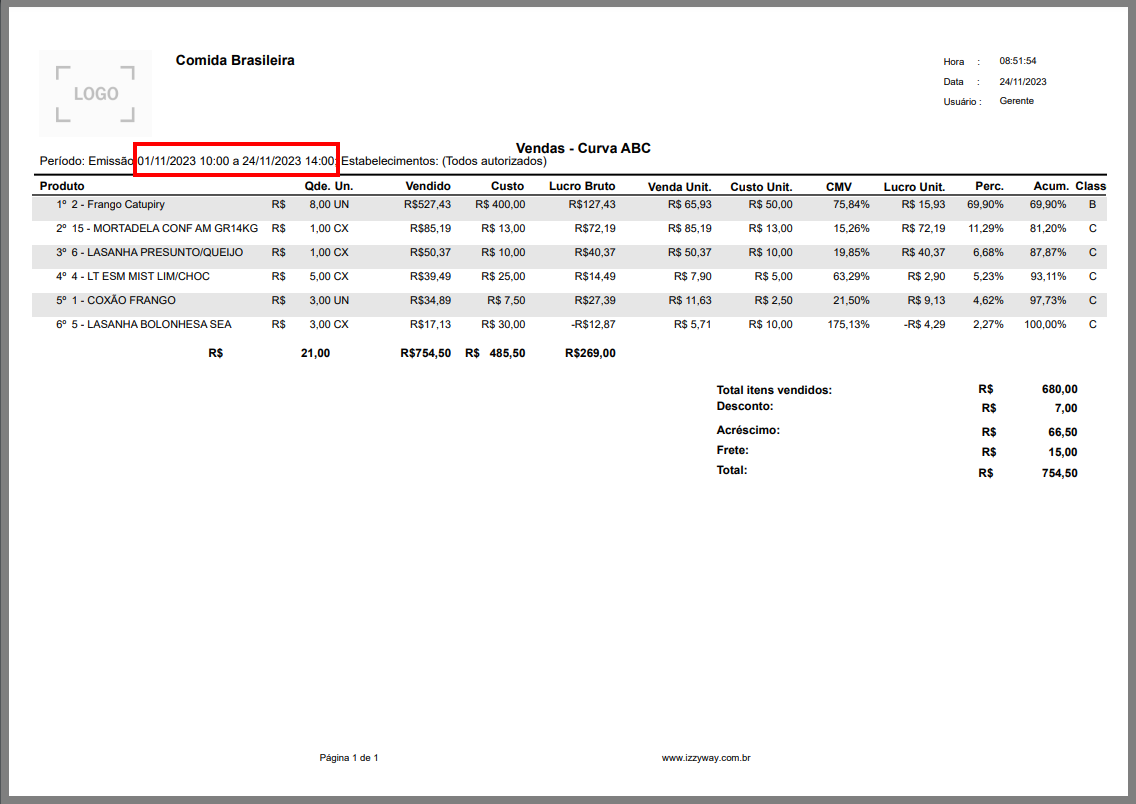The image size is (1136, 804).
Task: Click CMV value 19,85%
Action: pos(851,253)
